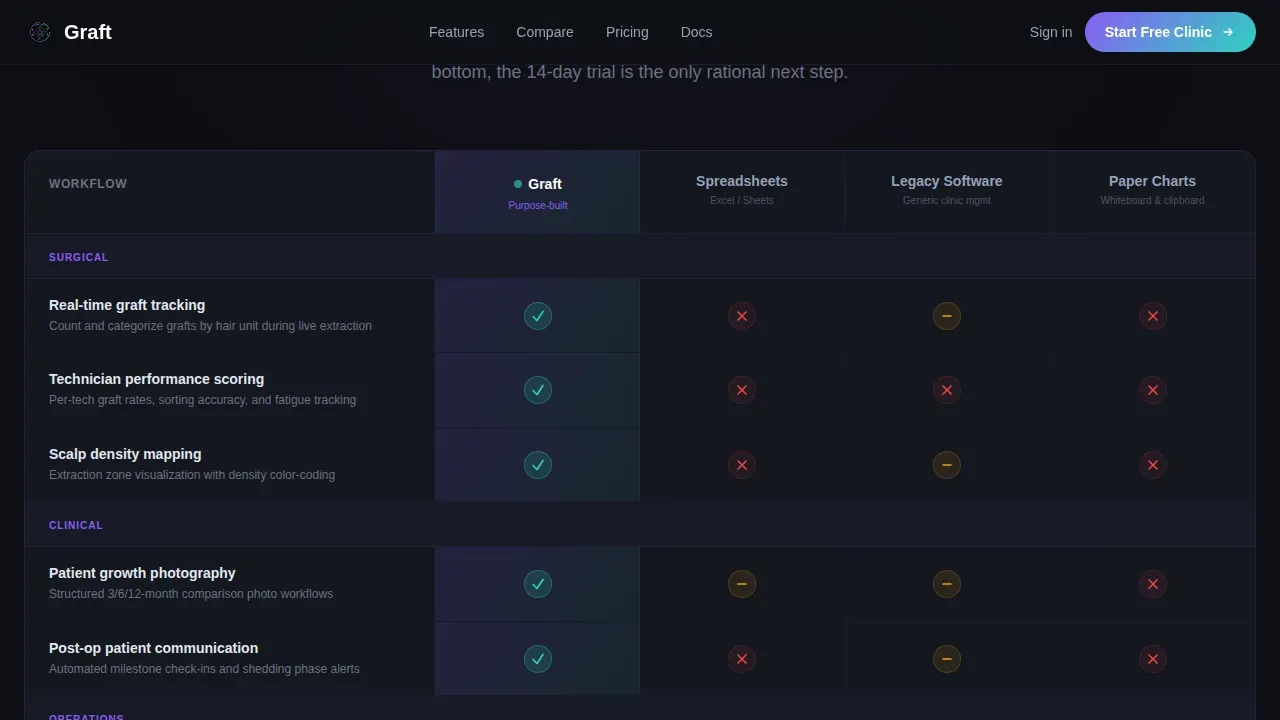This screenshot has width=1280, height=720.
Task: Click Graft checkmark for Scalp density mapping
Action: 538,465
